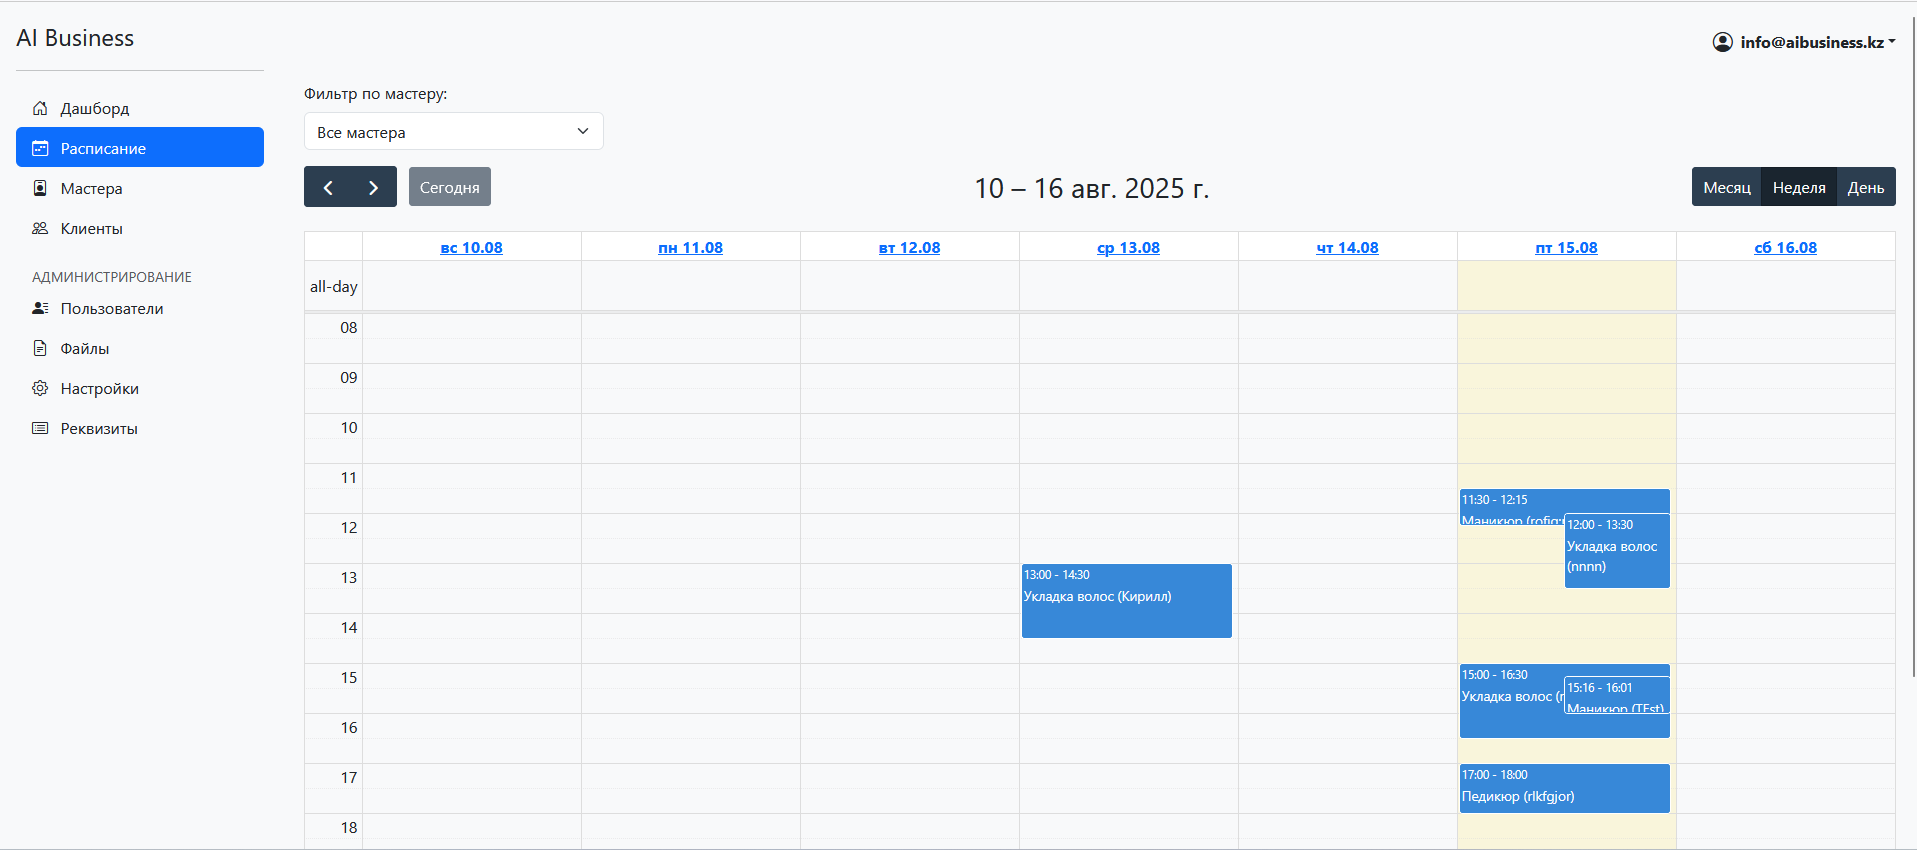Viewport: 1917px width, 850px height.
Task: Select the Неделя view
Action: tap(1798, 187)
